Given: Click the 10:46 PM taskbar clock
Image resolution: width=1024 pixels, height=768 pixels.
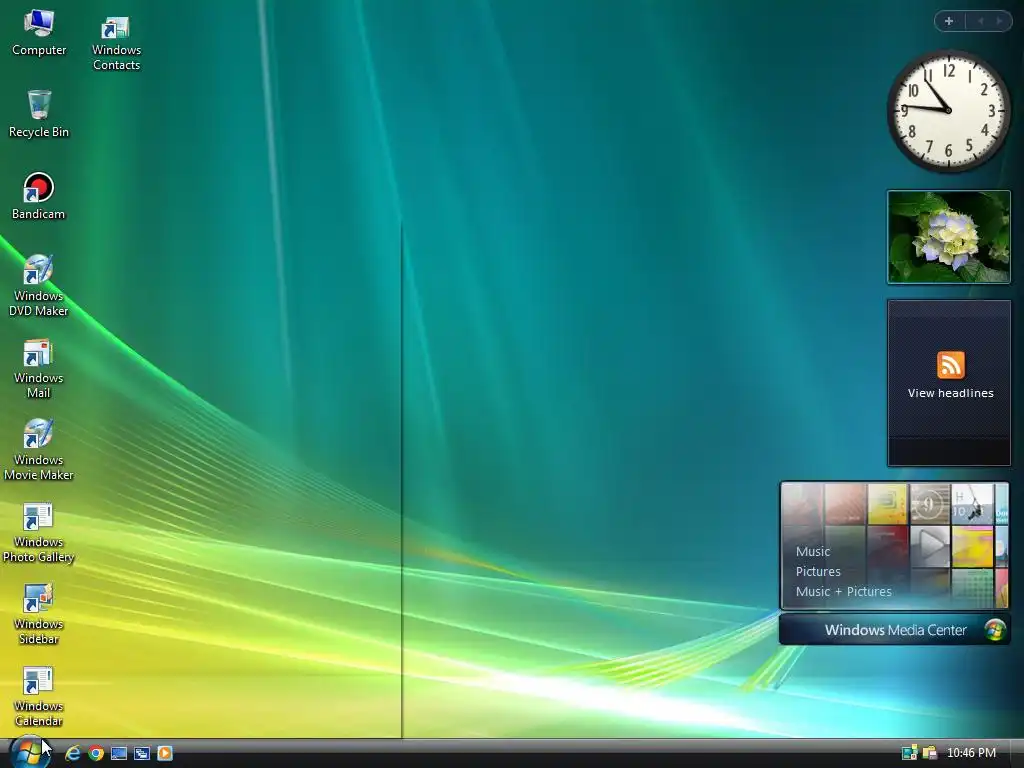Looking at the screenshot, I should point(971,753).
